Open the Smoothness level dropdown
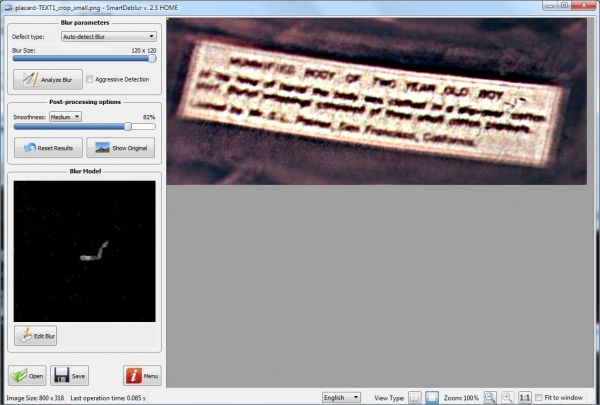The width and height of the screenshot is (600, 405). tap(65, 117)
